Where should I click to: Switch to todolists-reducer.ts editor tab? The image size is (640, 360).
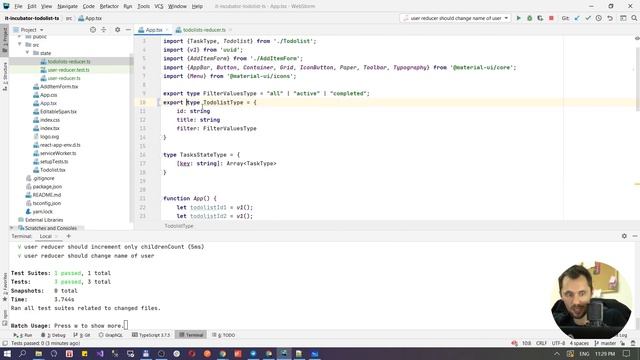tap(204, 30)
